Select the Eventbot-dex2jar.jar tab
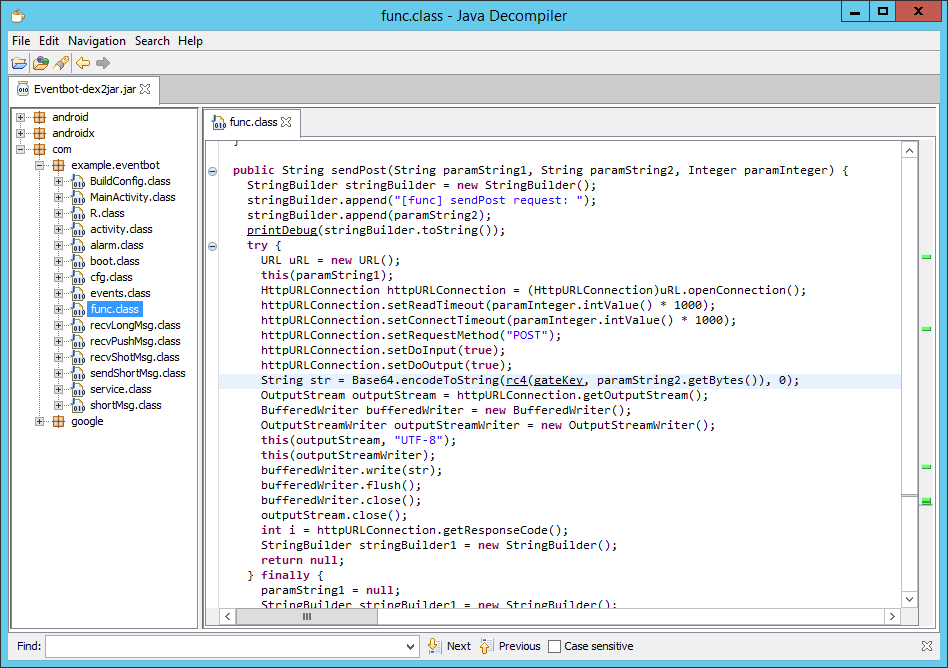This screenshot has width=948, height=668. 85,89
